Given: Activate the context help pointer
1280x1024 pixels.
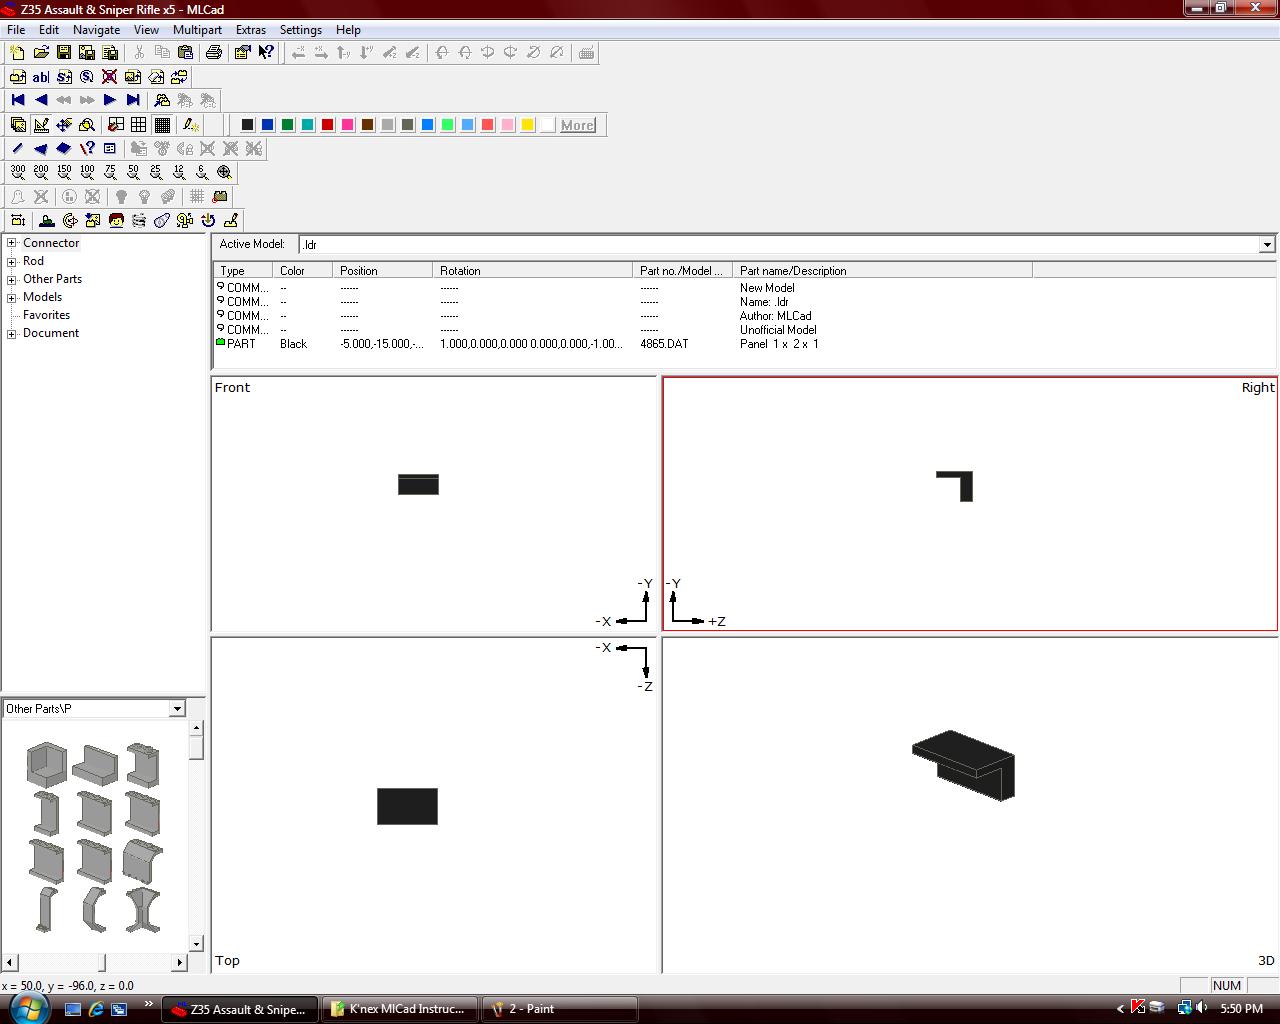Looking at the screenshot, I should (x=266, y=53).
